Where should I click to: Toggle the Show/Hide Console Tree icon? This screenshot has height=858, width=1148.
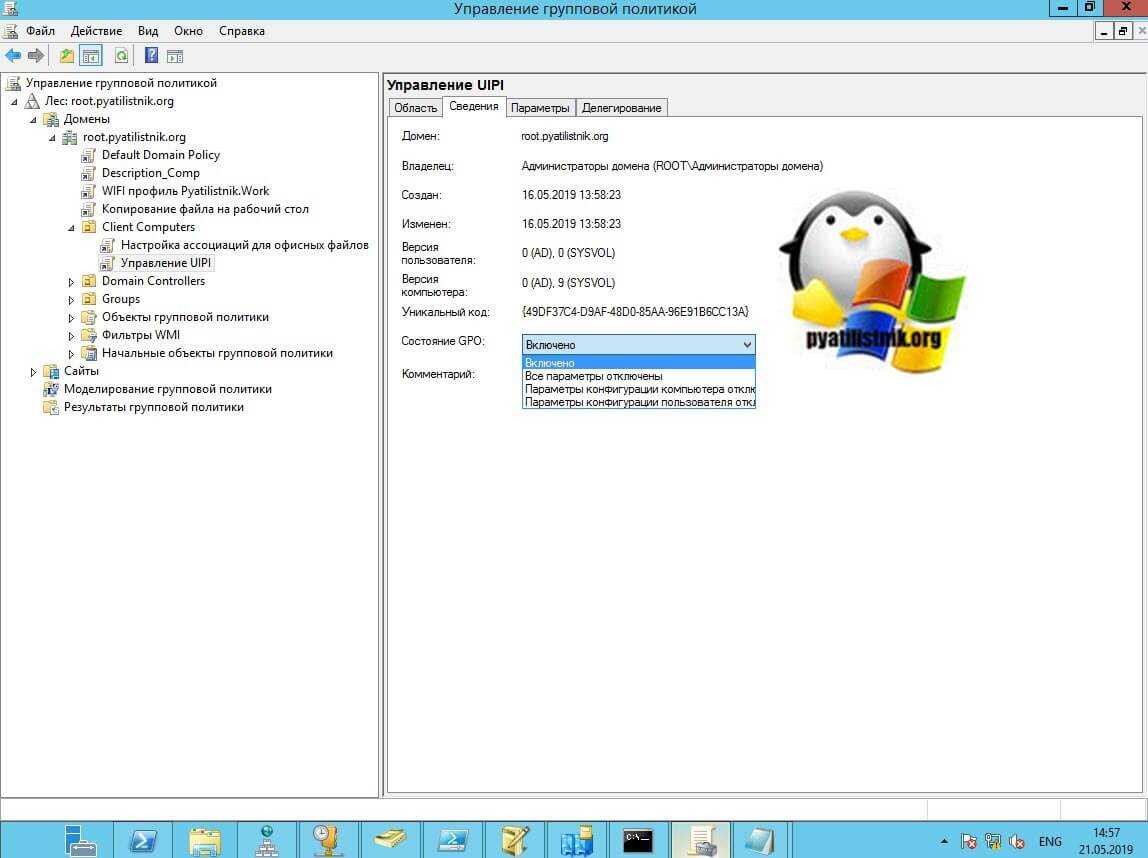tap(91, 56)
